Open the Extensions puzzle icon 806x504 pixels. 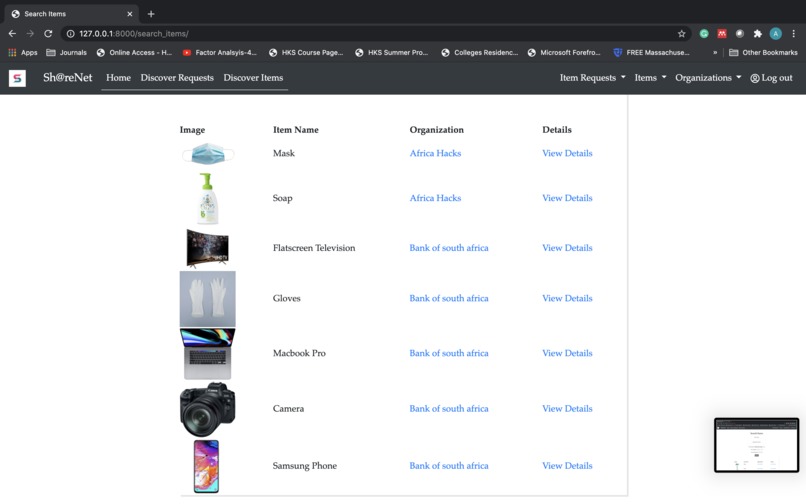[x=757, y=33]
